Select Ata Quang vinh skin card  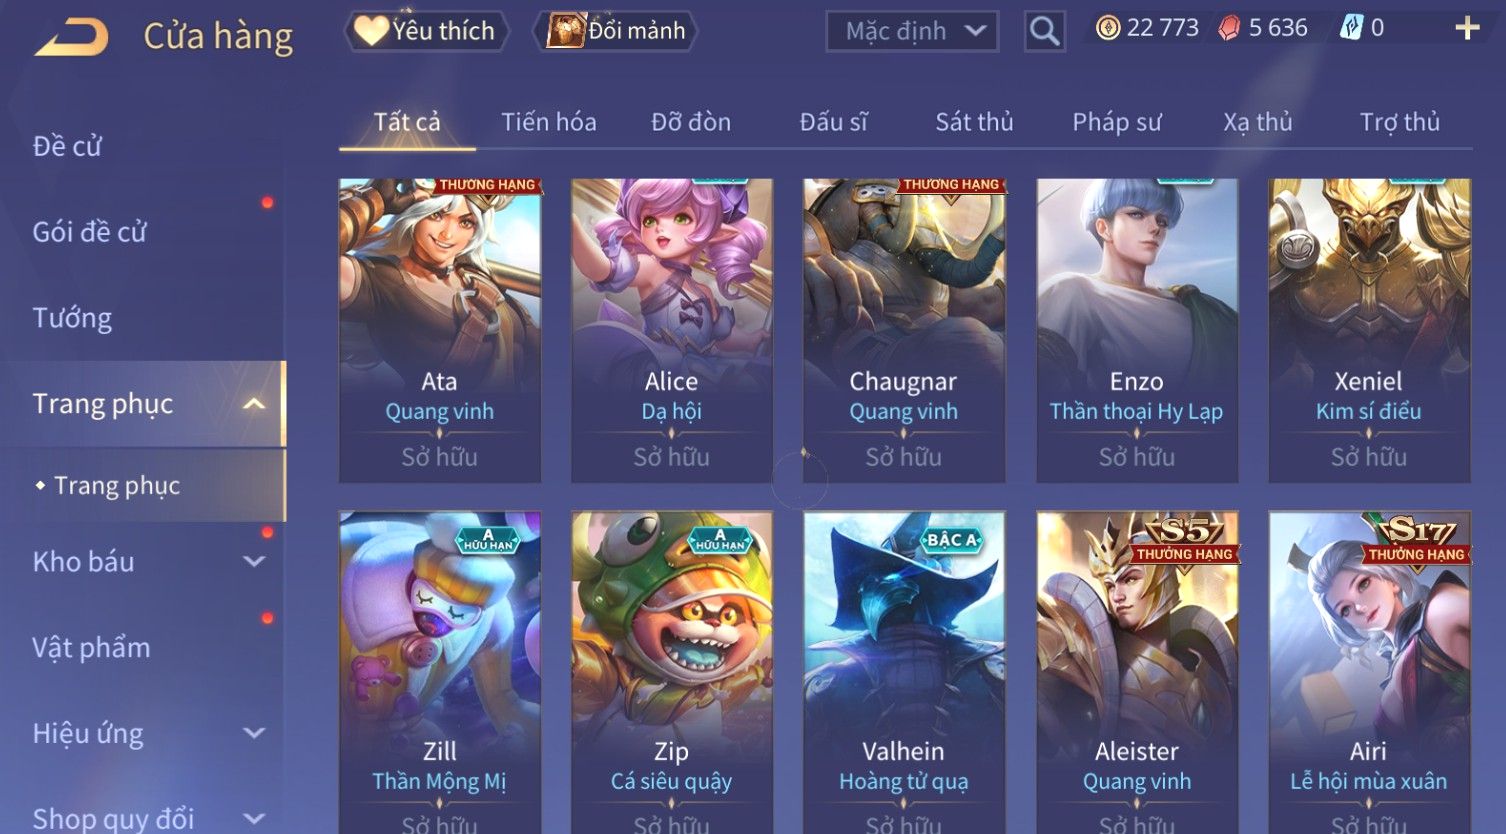(440, 331)
